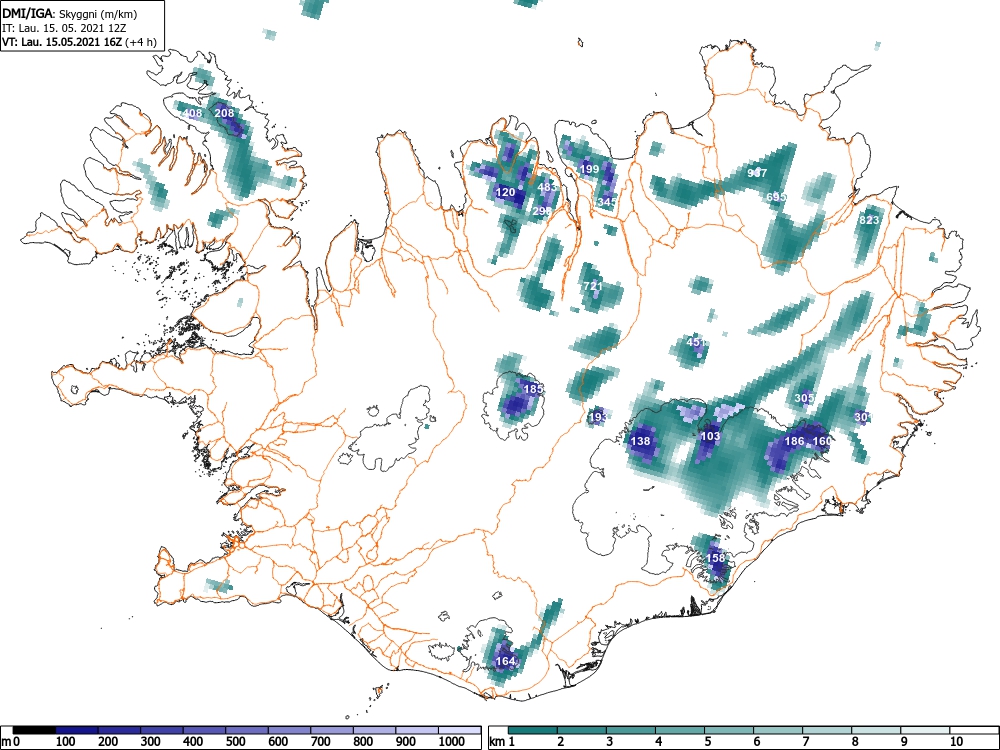Screen dimensions: 1000x750
Task: Pick the map value 160
Action: point(822,441)
